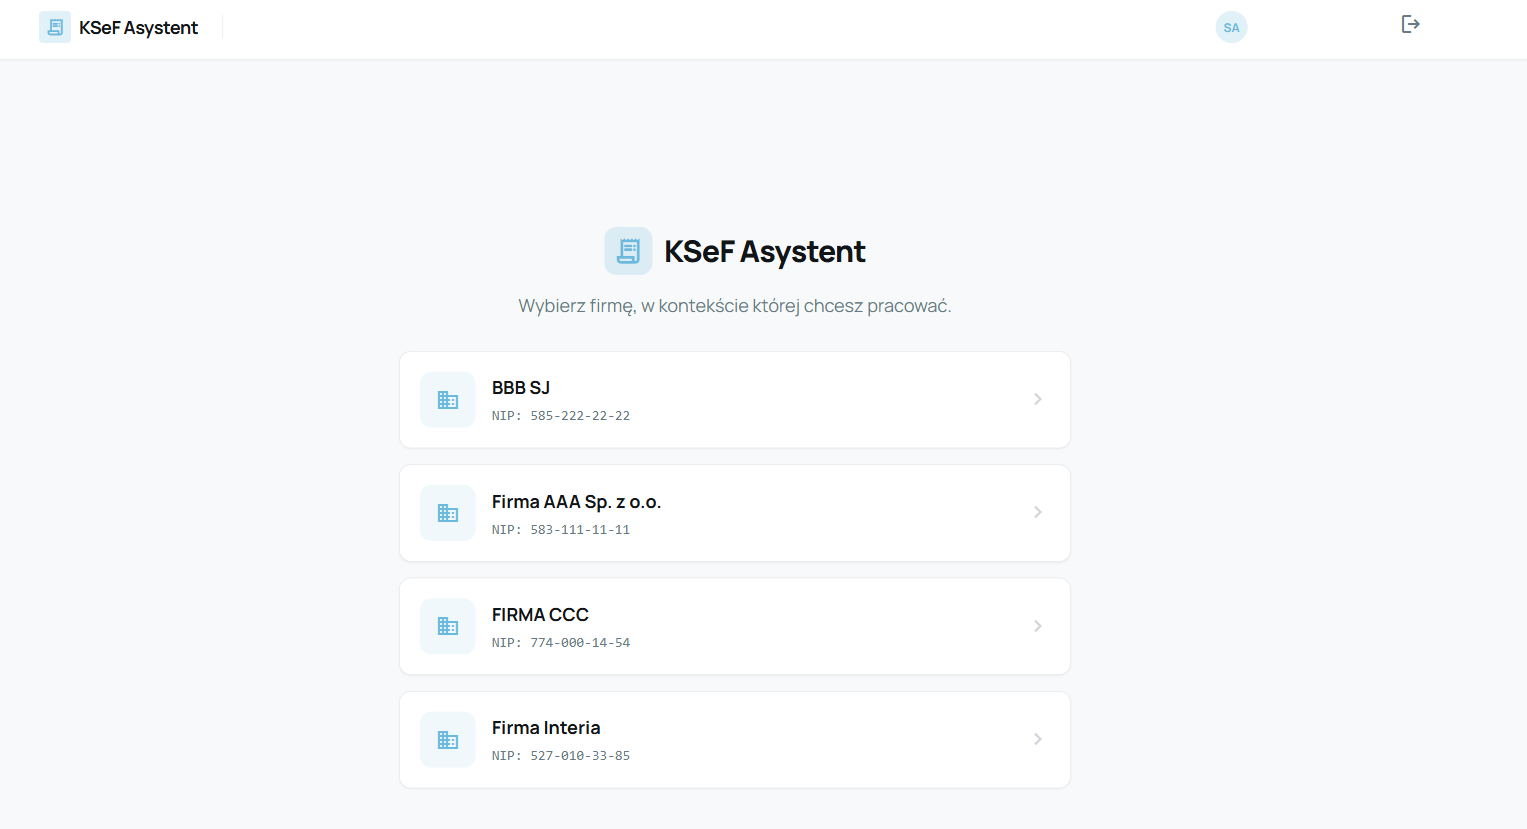Select the FIRMA CCC company name
The width and height of the screenshot is (1527, 829).
[x=540, y=615]
